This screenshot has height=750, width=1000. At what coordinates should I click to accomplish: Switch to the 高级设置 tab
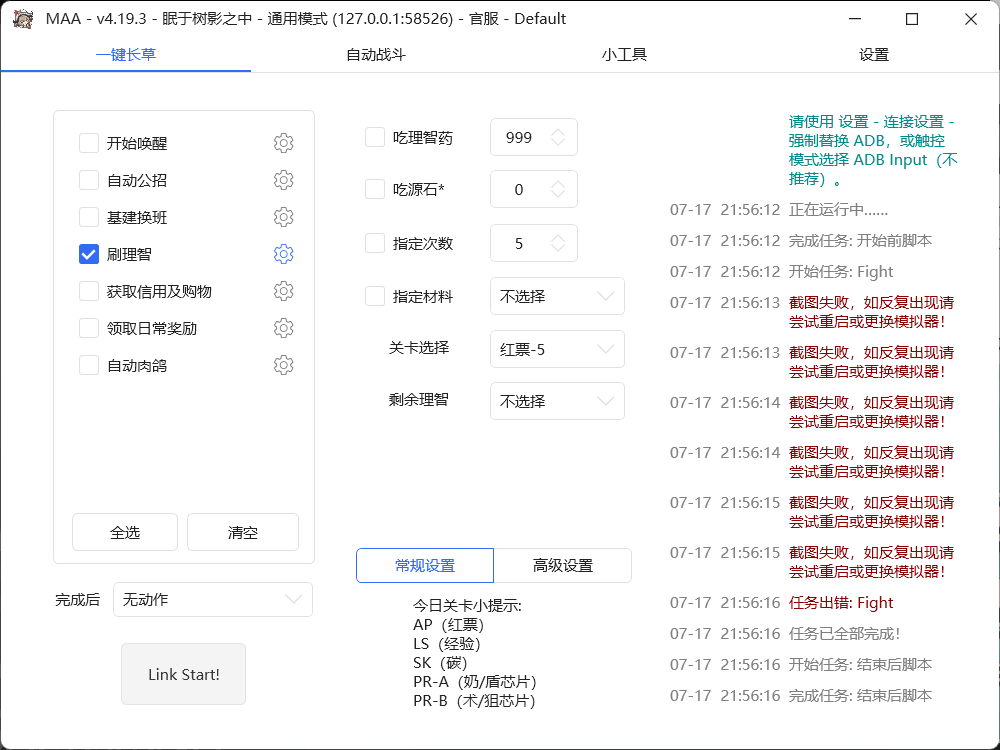click(x=562, y=565)
